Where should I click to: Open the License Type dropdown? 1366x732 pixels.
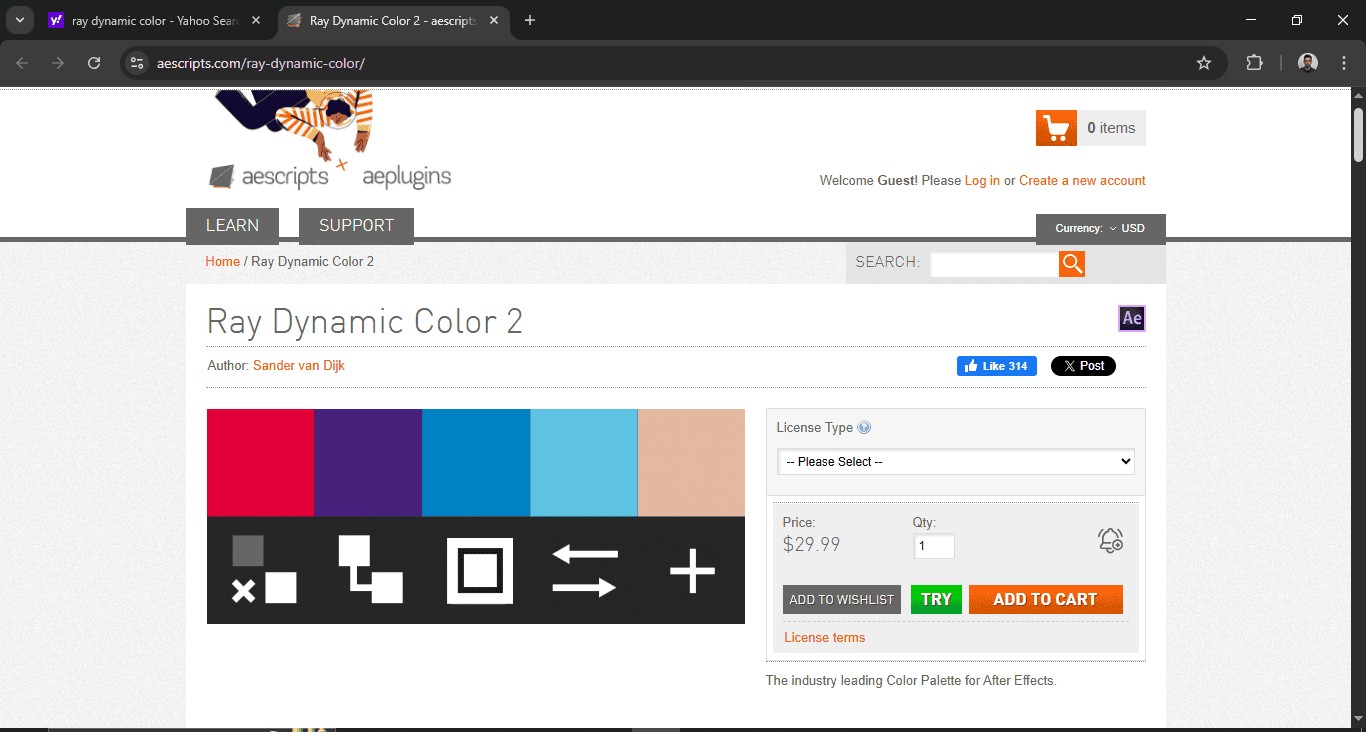pos(955,462)
